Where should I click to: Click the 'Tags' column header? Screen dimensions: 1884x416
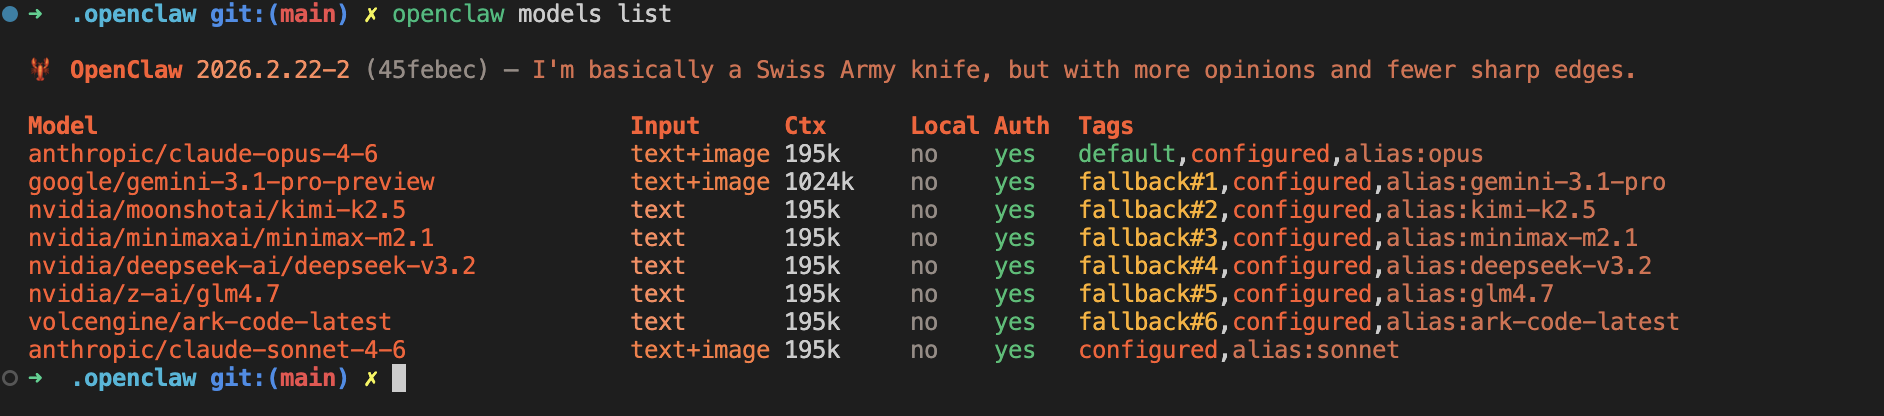tap(1105, 126)
